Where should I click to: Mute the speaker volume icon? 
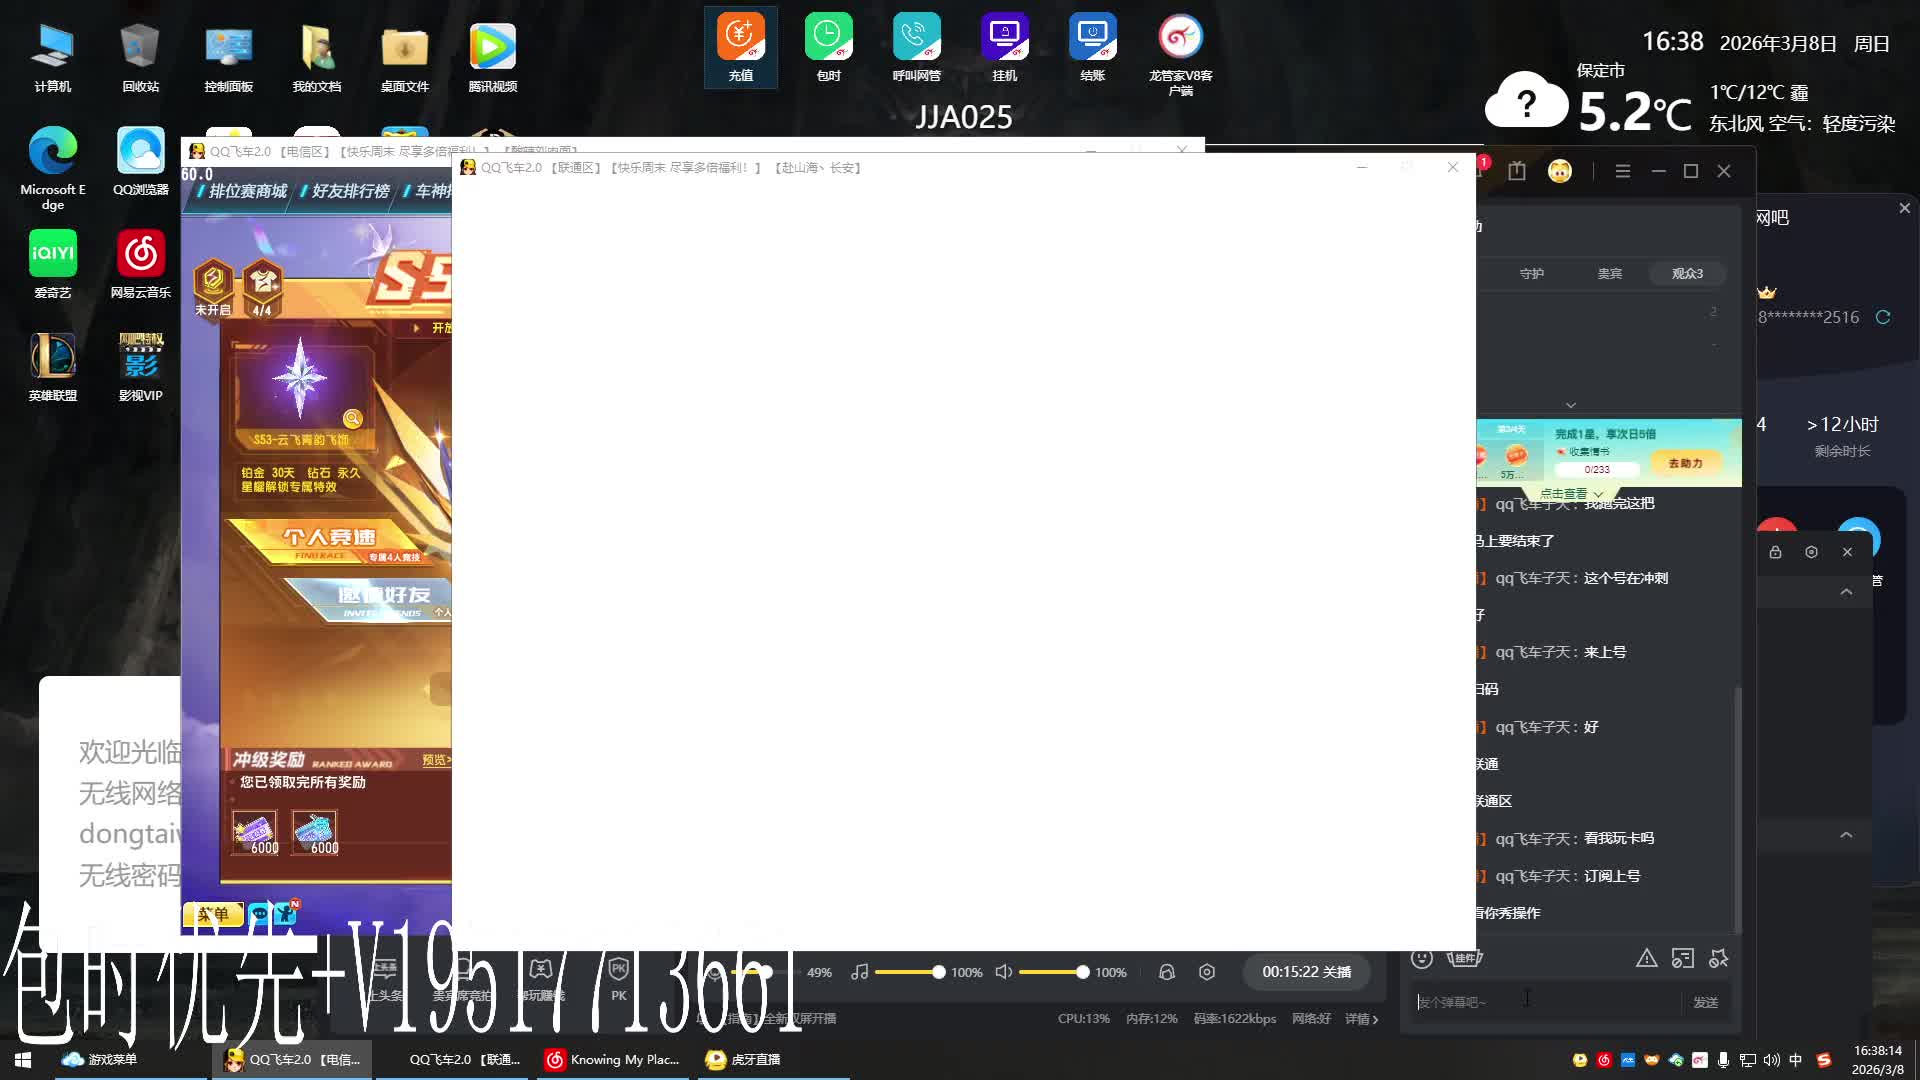[1004, 972]
